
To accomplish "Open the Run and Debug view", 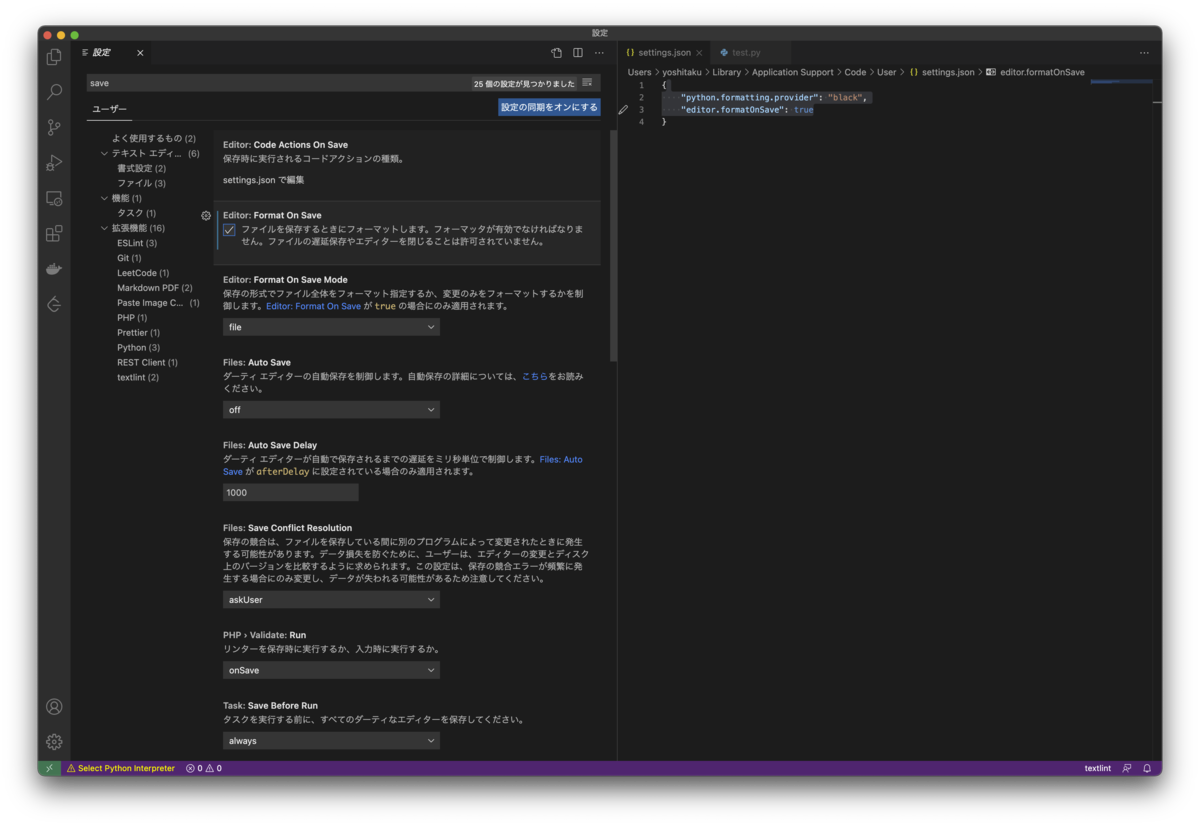I will [x=54, y=163].
